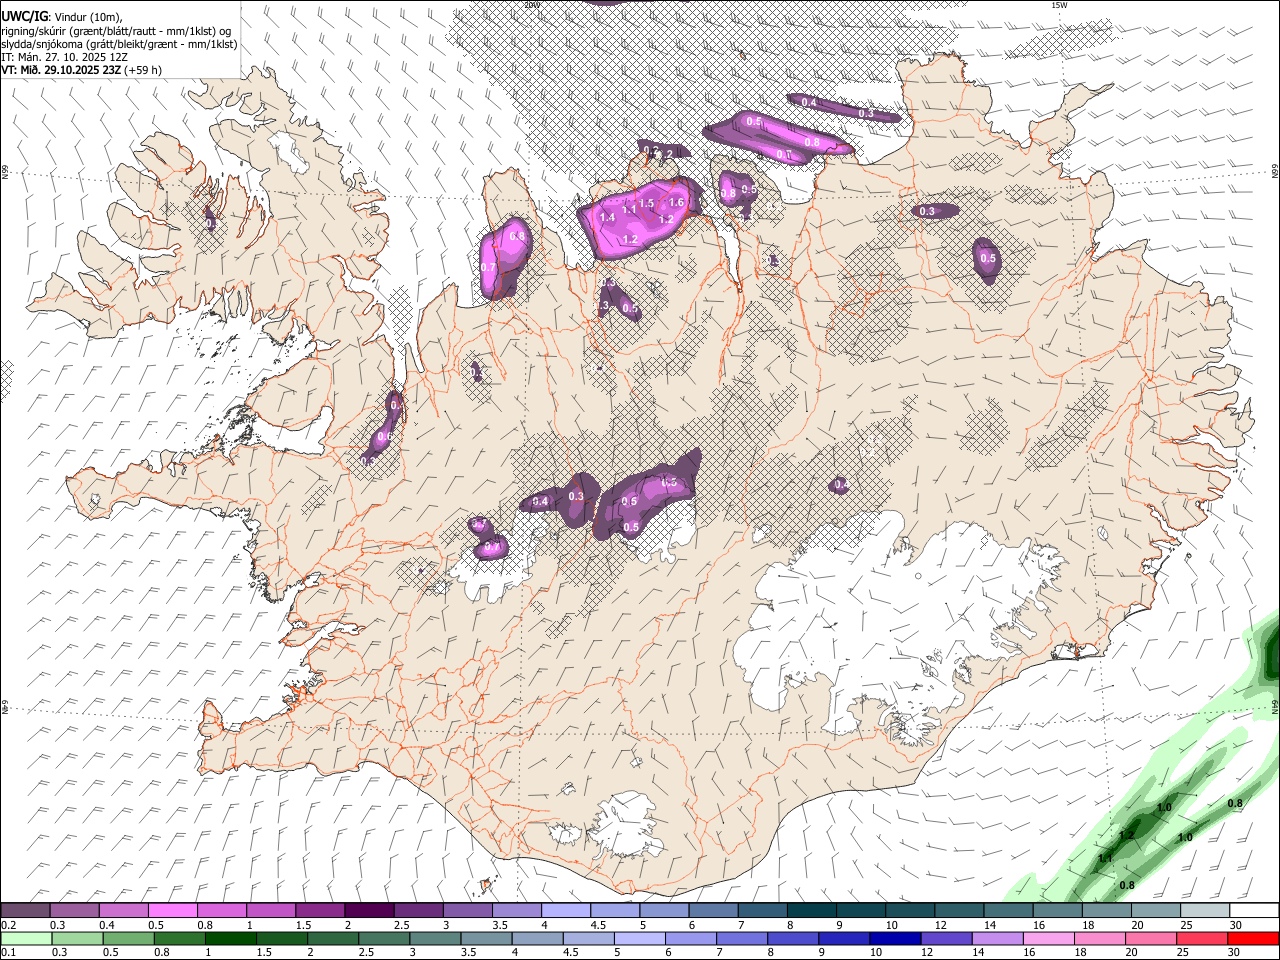Click the lower legend swatch between 0.5 and 0.8

(129, 938)
